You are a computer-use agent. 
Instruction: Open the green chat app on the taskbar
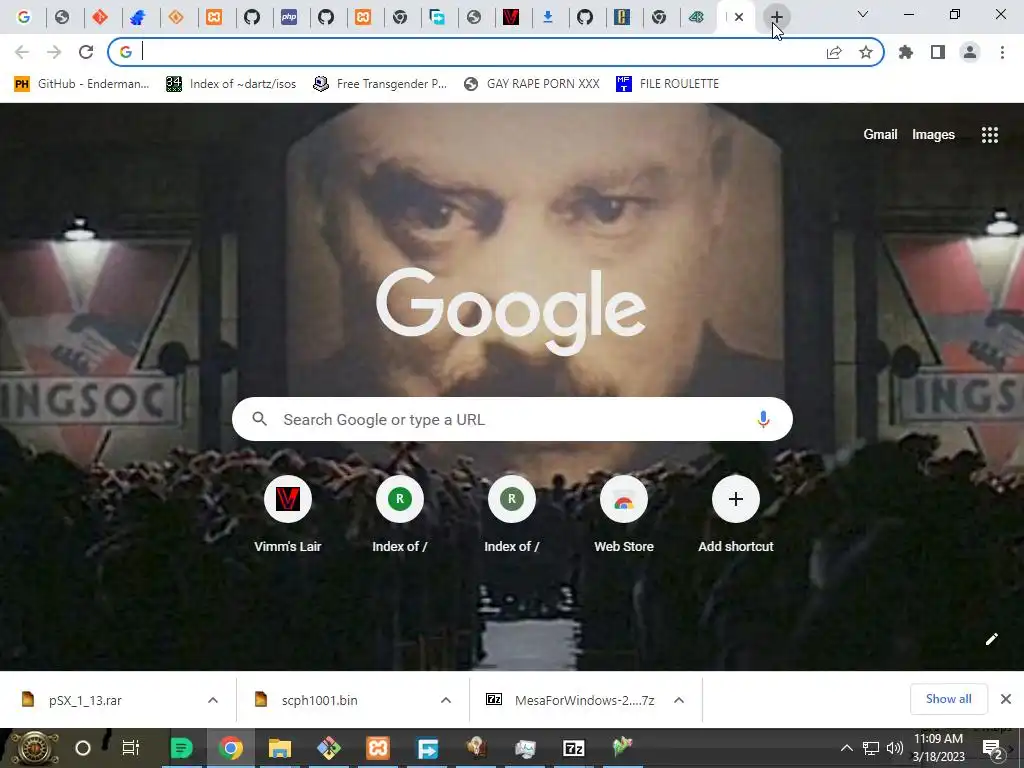182,748
